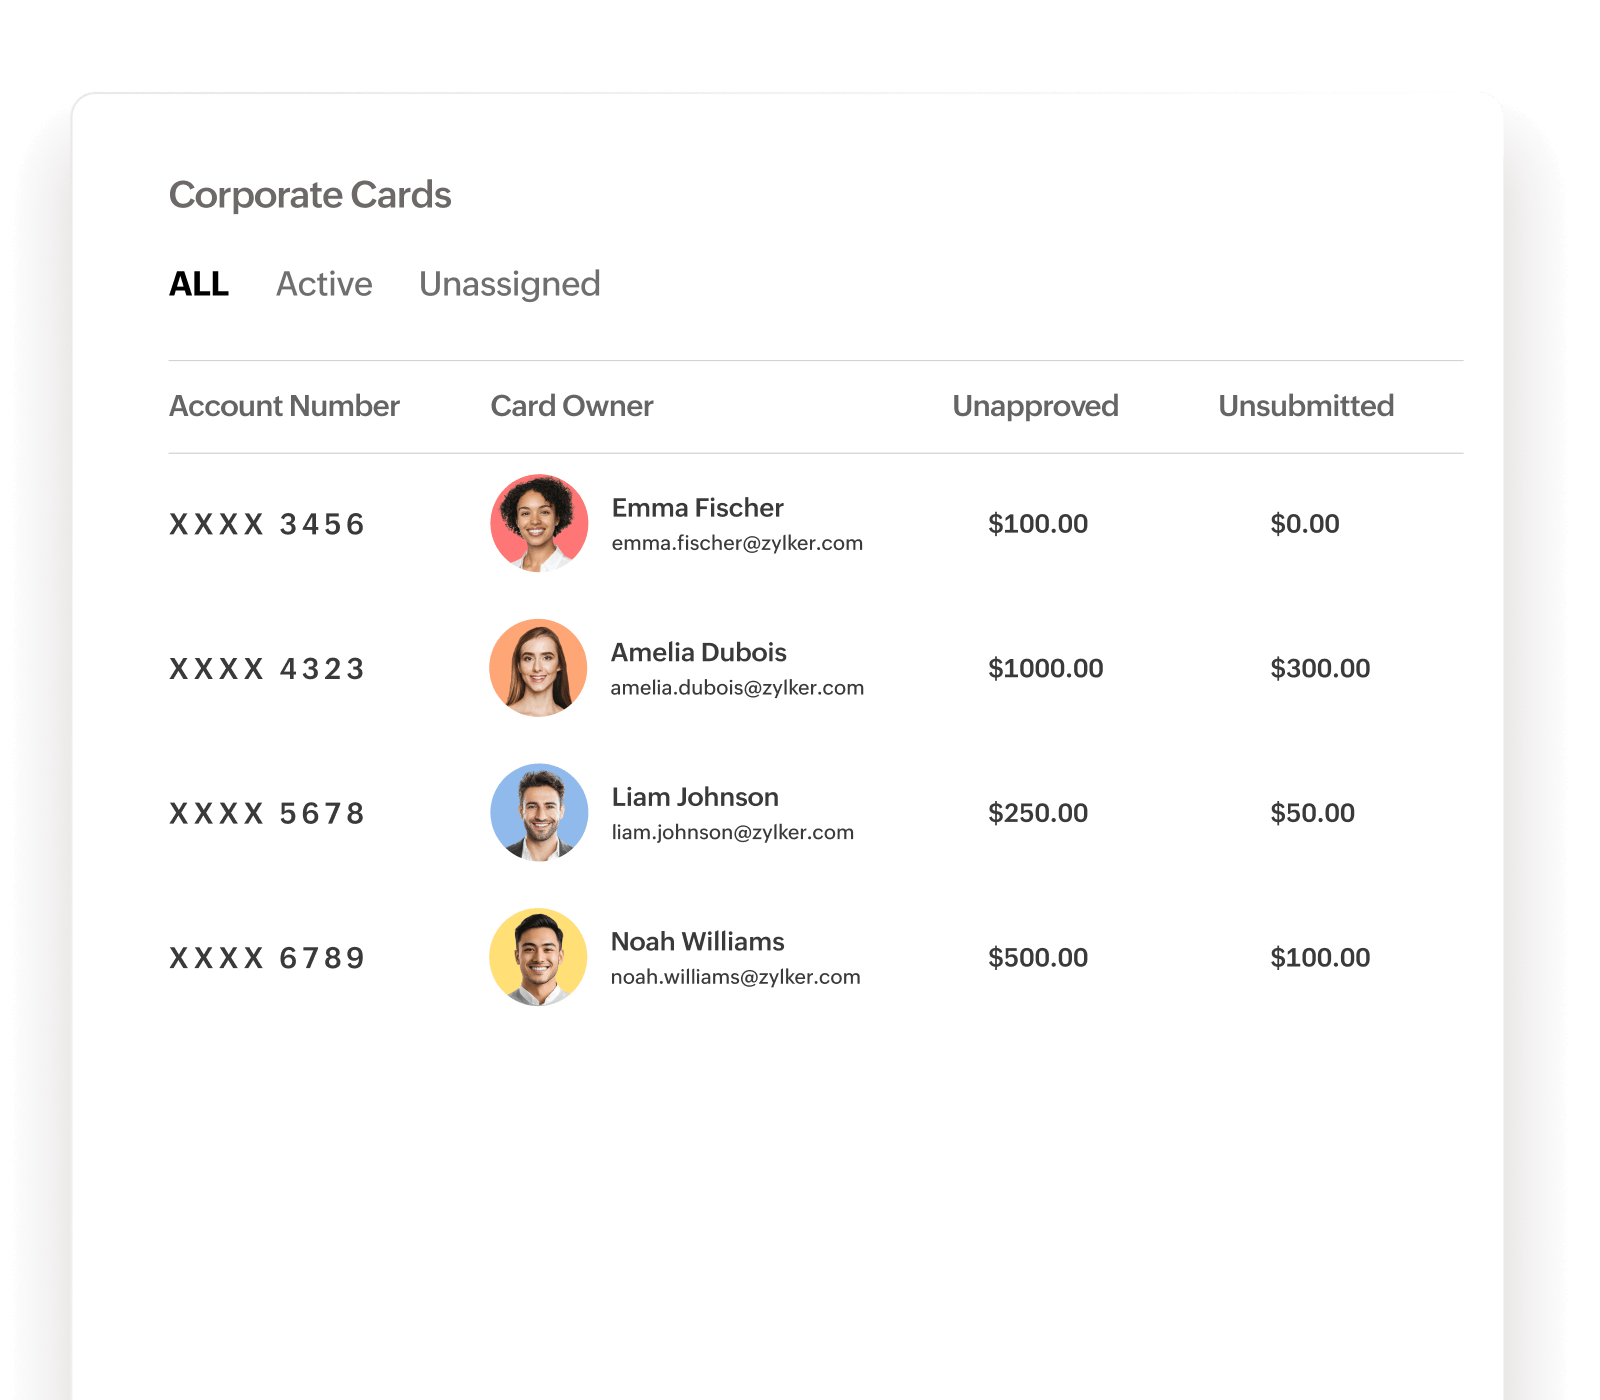Select Liam Johnson's avatar image
Viewport: 1600px width, 1400px height.
click(538, 813)
